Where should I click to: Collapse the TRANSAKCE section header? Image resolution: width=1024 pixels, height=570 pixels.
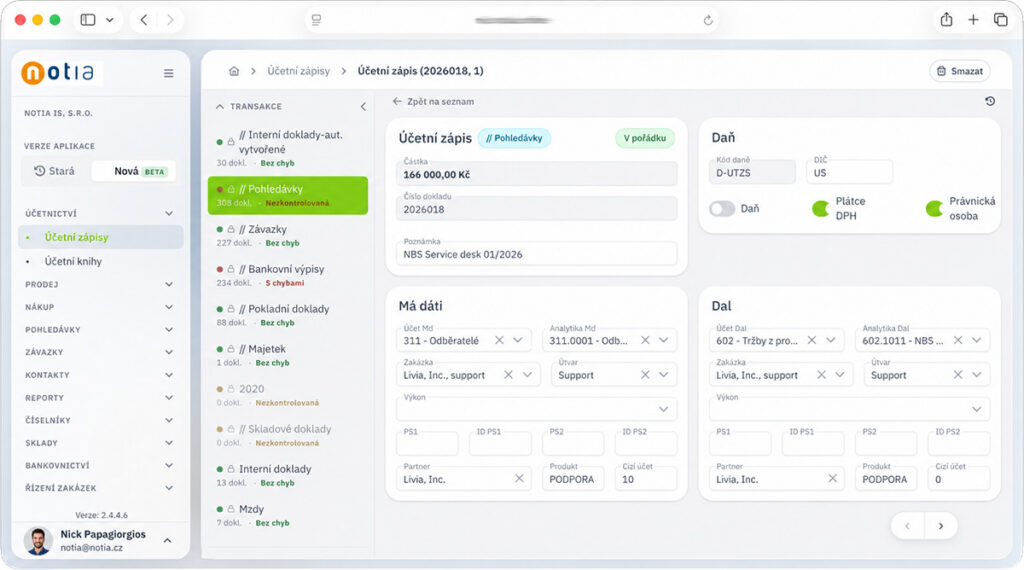coord(249,106)
